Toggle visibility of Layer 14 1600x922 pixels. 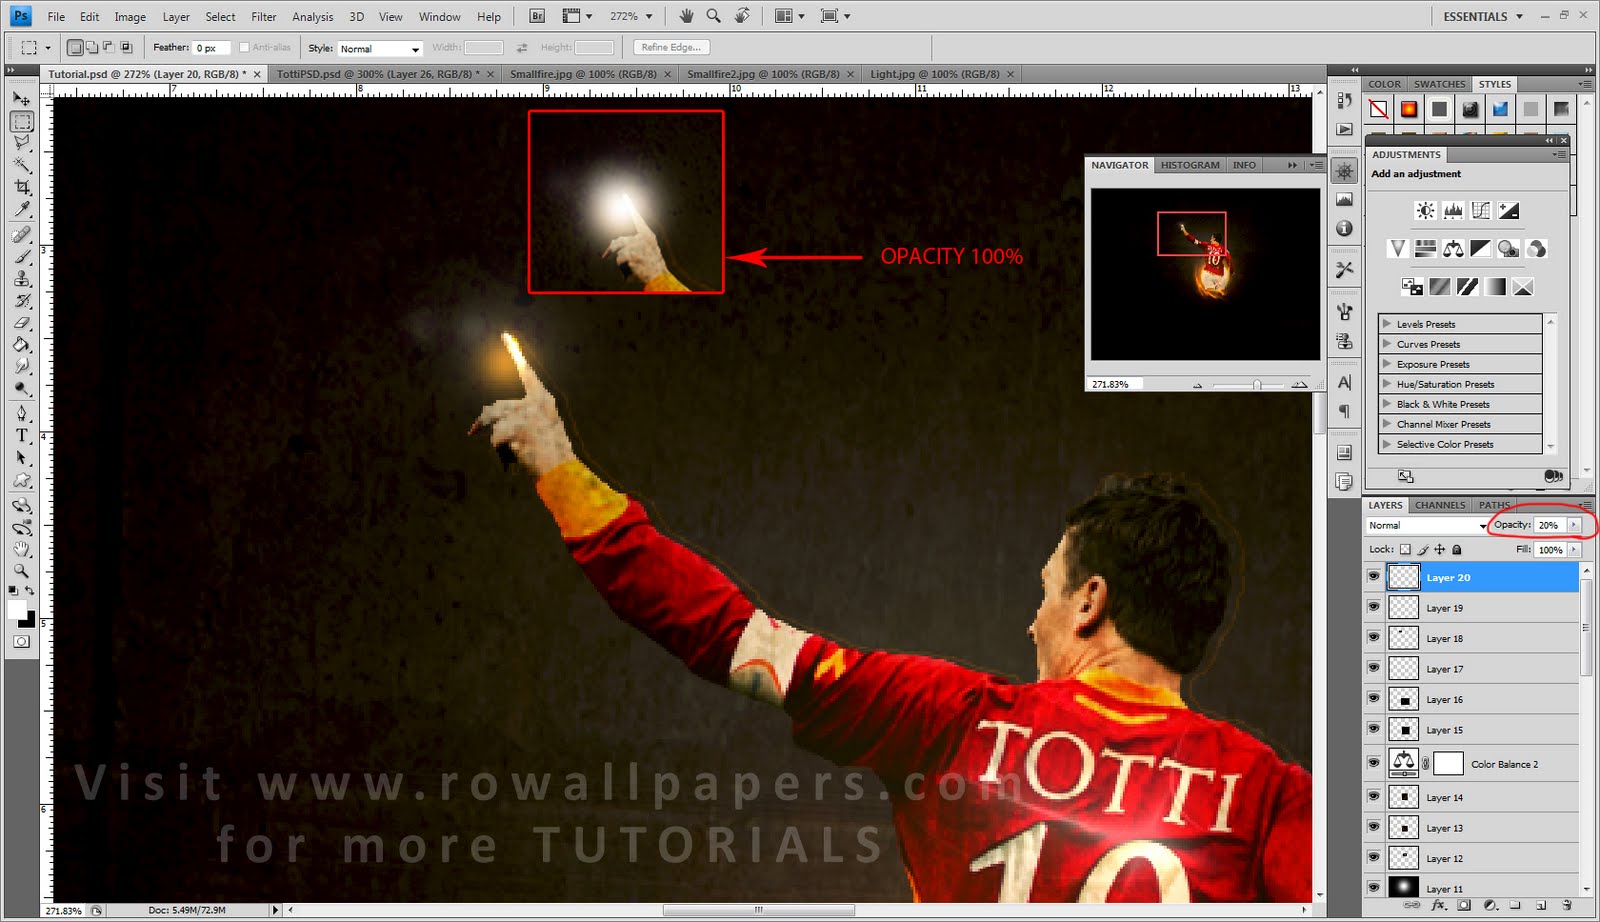pyautogui.click(x=1374, y=797)
